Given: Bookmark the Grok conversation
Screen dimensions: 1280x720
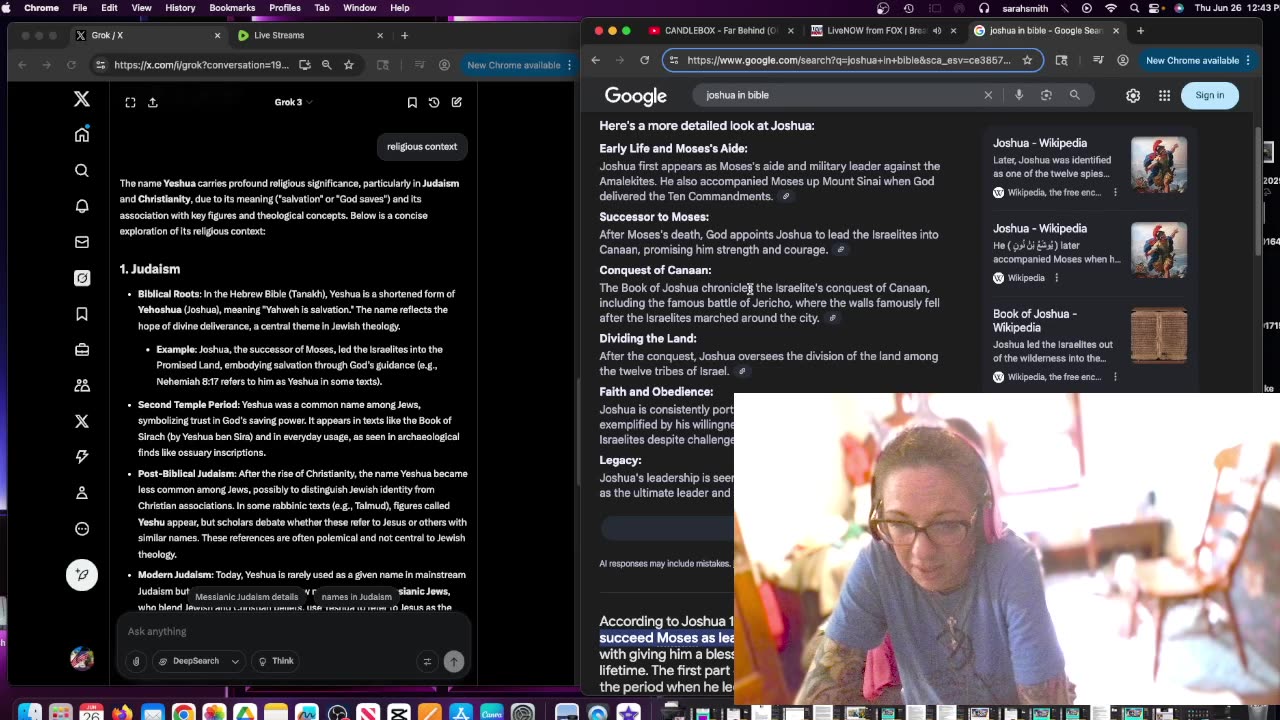Looking at the screenshot, I should (x=412, y=102).
